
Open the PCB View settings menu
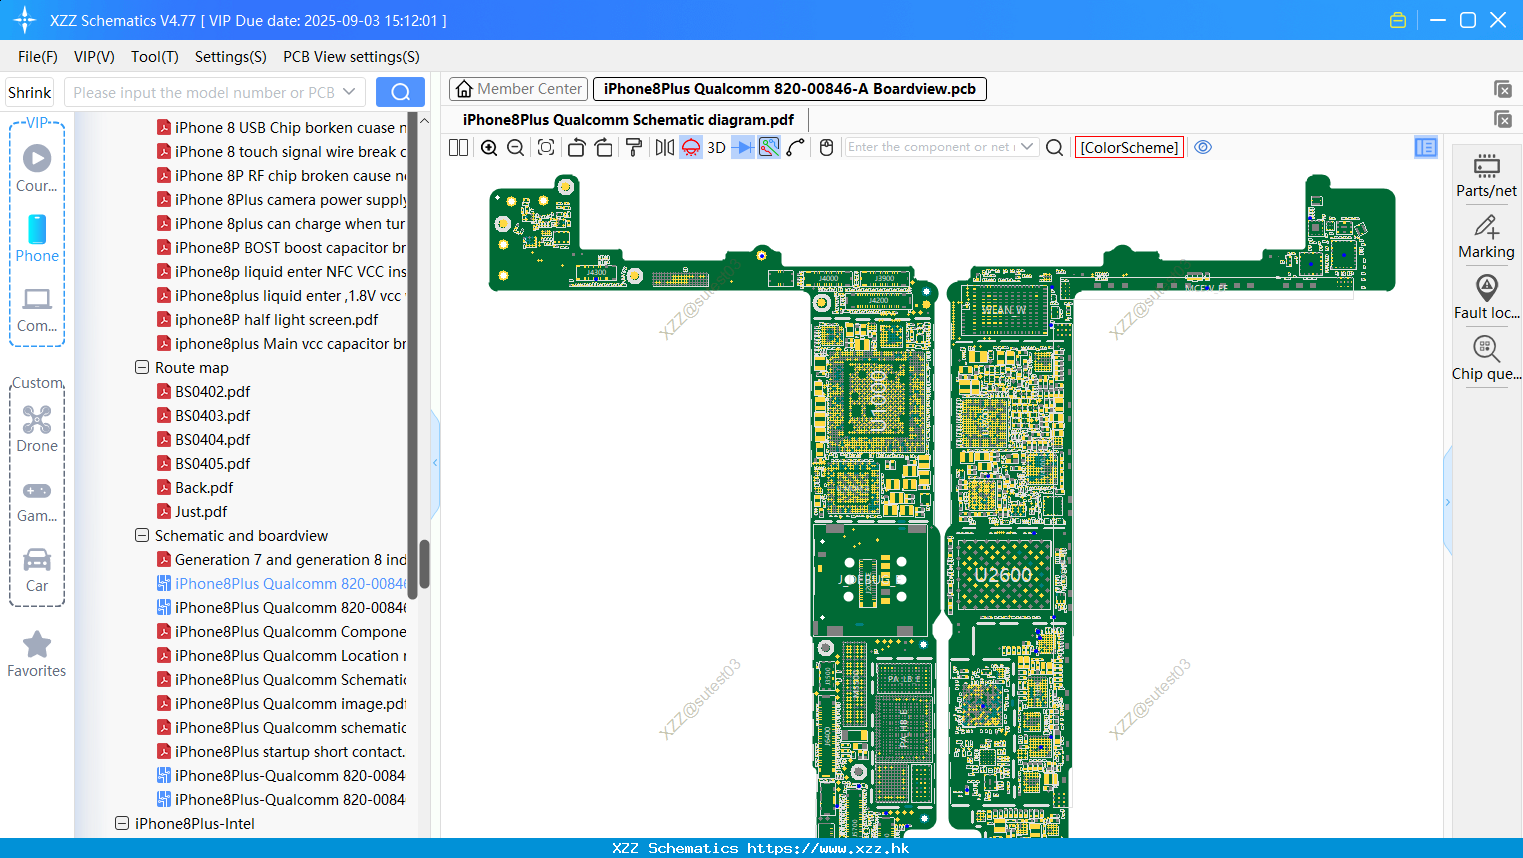coord(351,57)
